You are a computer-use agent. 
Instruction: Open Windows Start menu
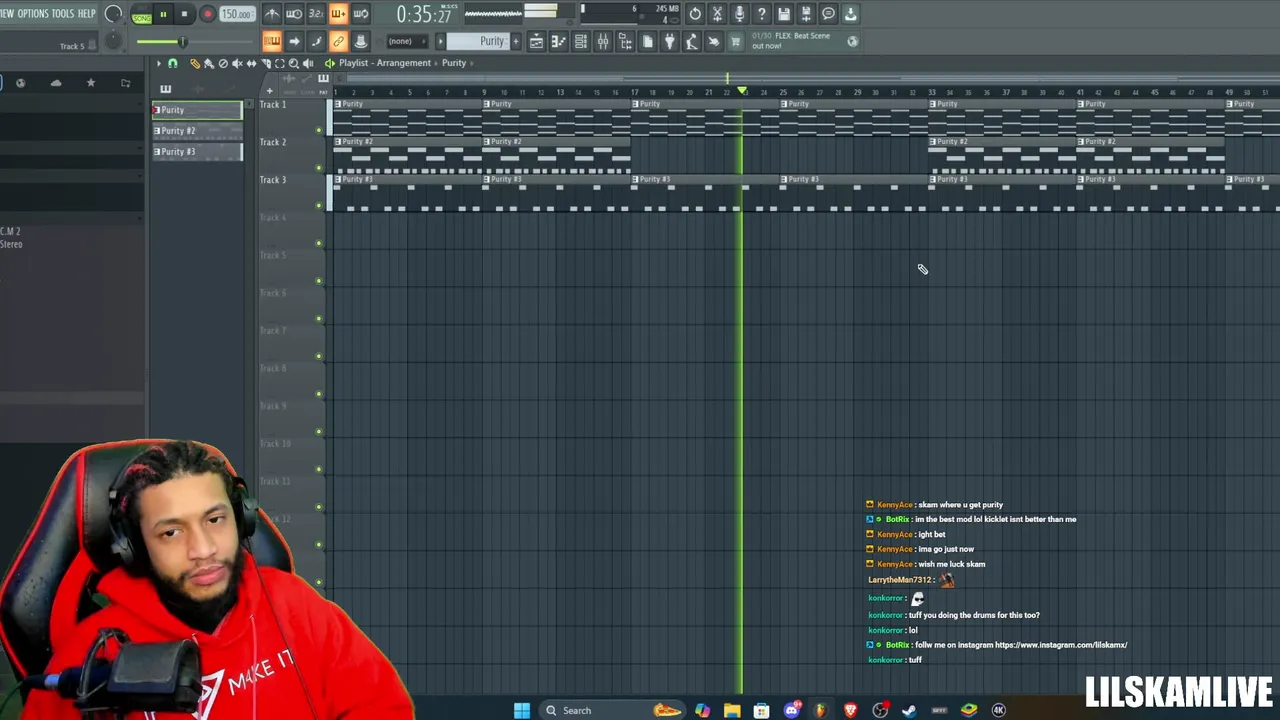[522, 710]
